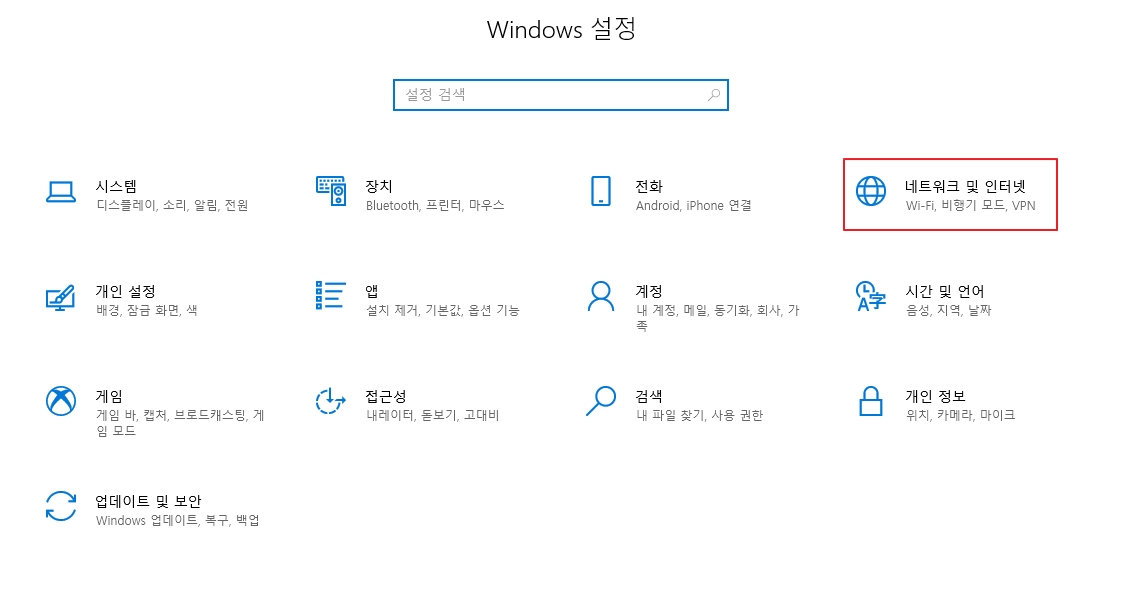Click text '내 파일 찾기, 사용 권한'

700,416
